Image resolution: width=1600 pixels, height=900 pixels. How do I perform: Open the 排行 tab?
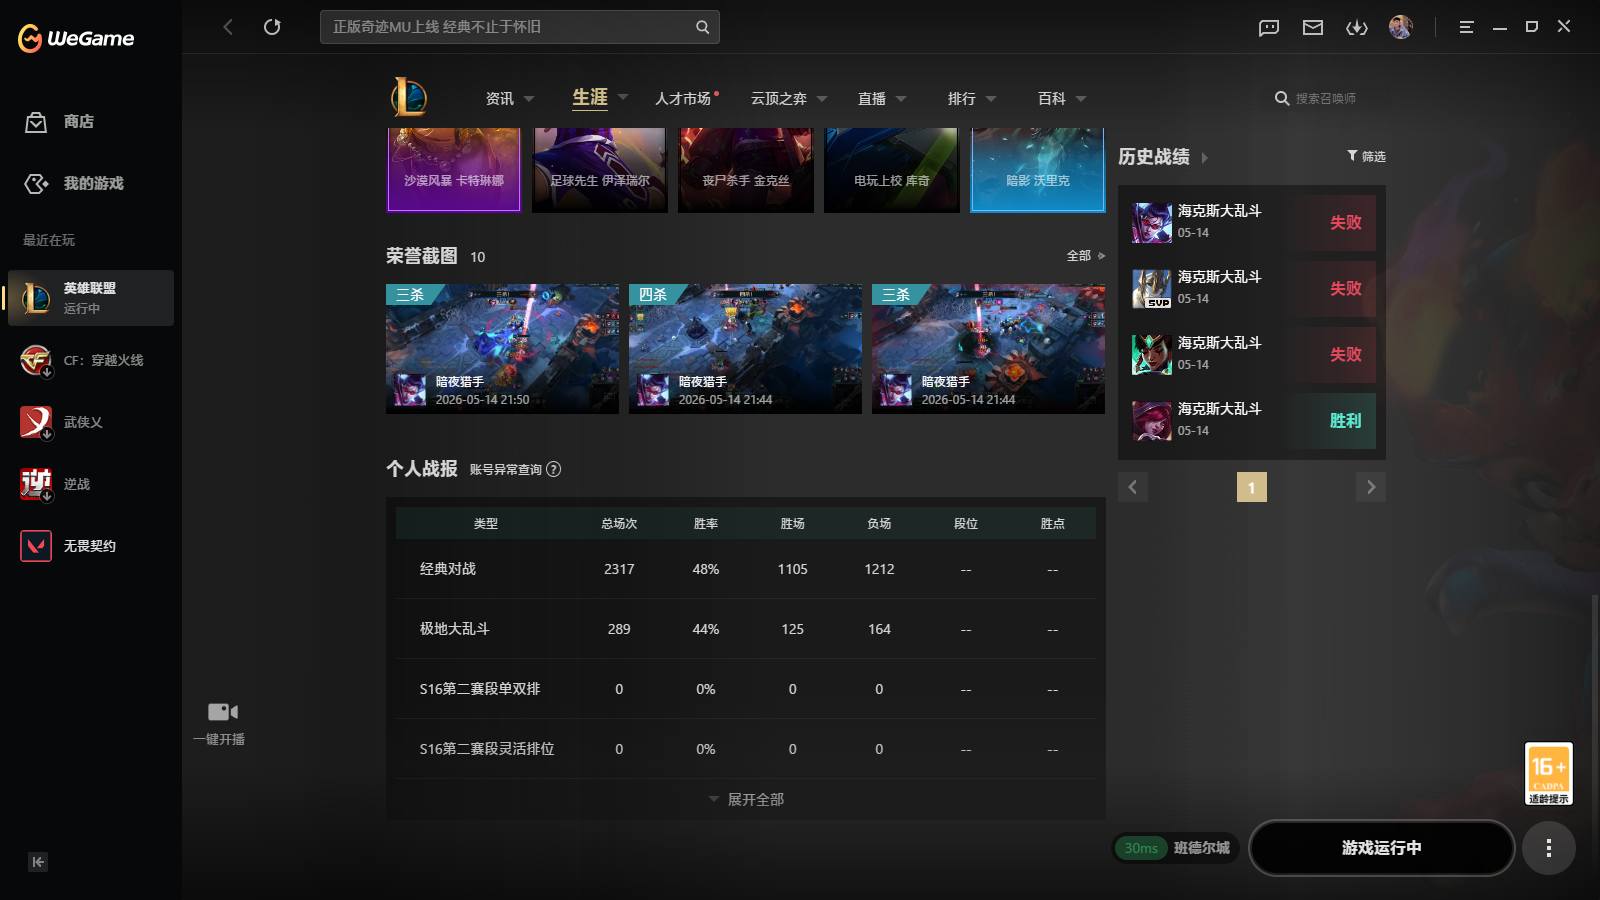click(962, 98)
